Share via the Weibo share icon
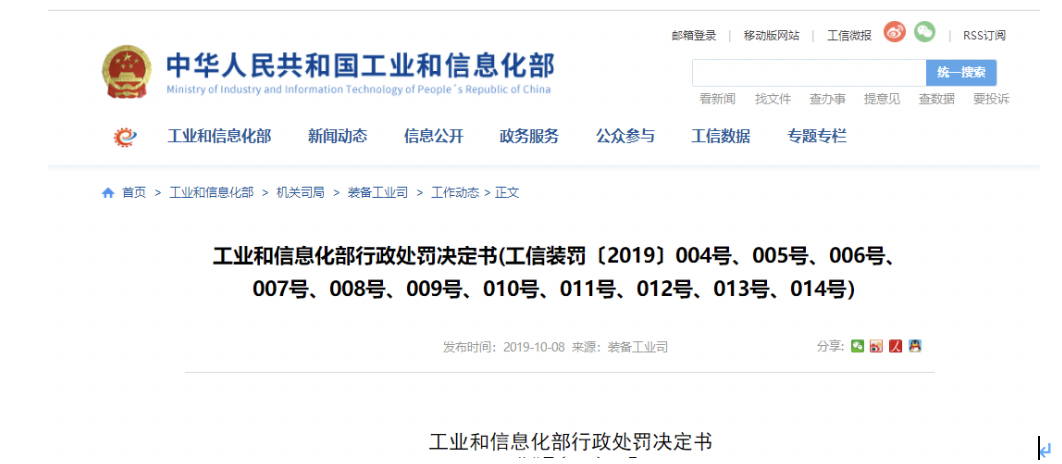The width and height of the screenshot is (1062, 464). click(876, 346)
